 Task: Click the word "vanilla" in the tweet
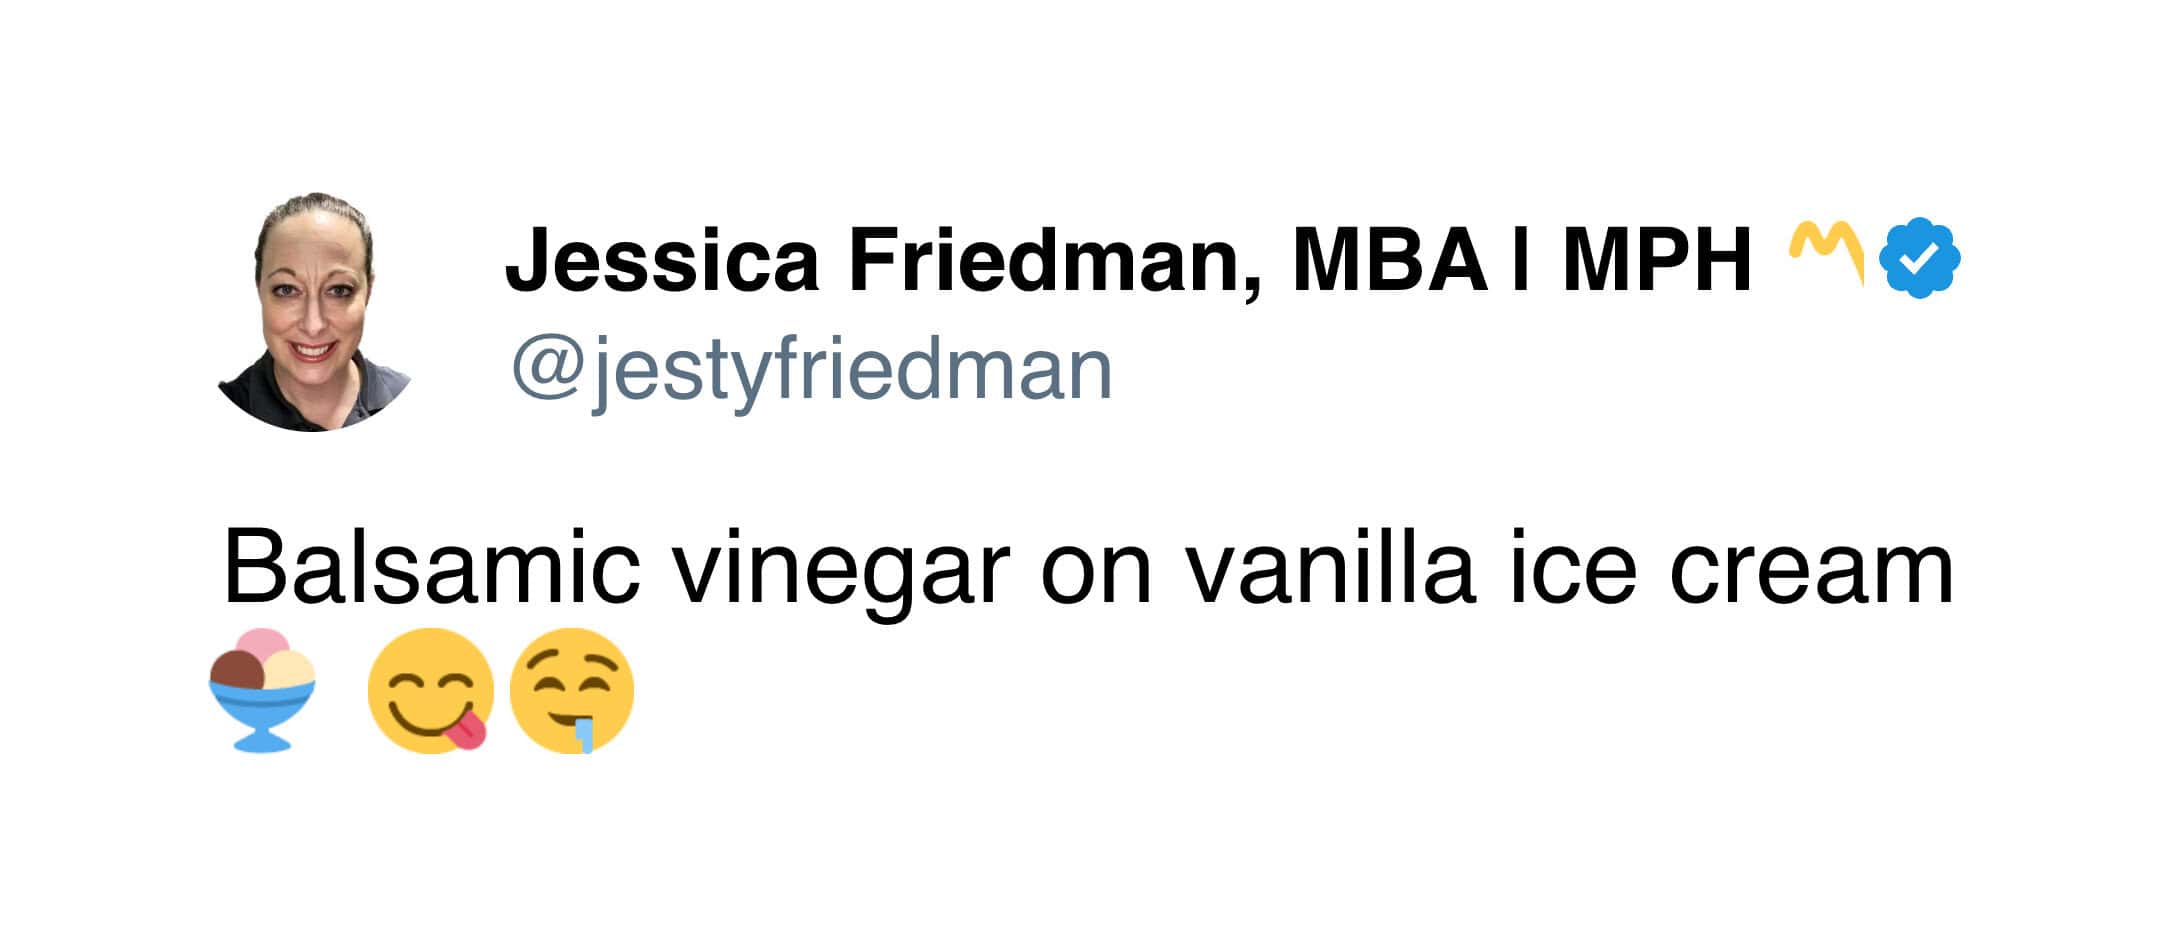(1331, 569)
